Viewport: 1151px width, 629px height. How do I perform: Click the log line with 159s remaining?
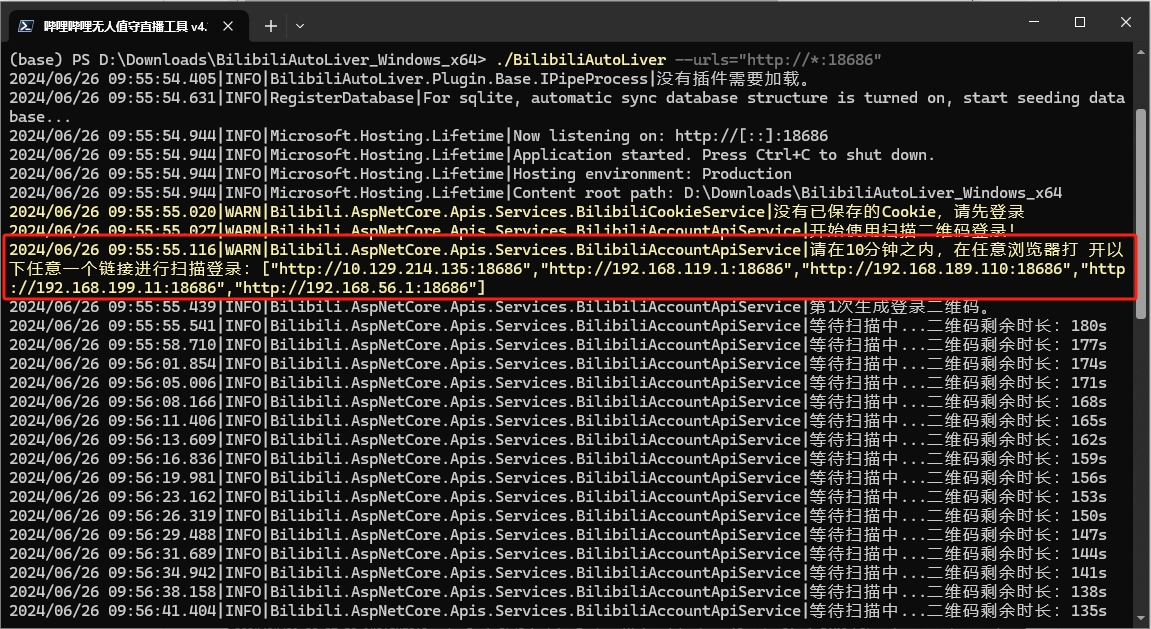click(x=558, y=459)
